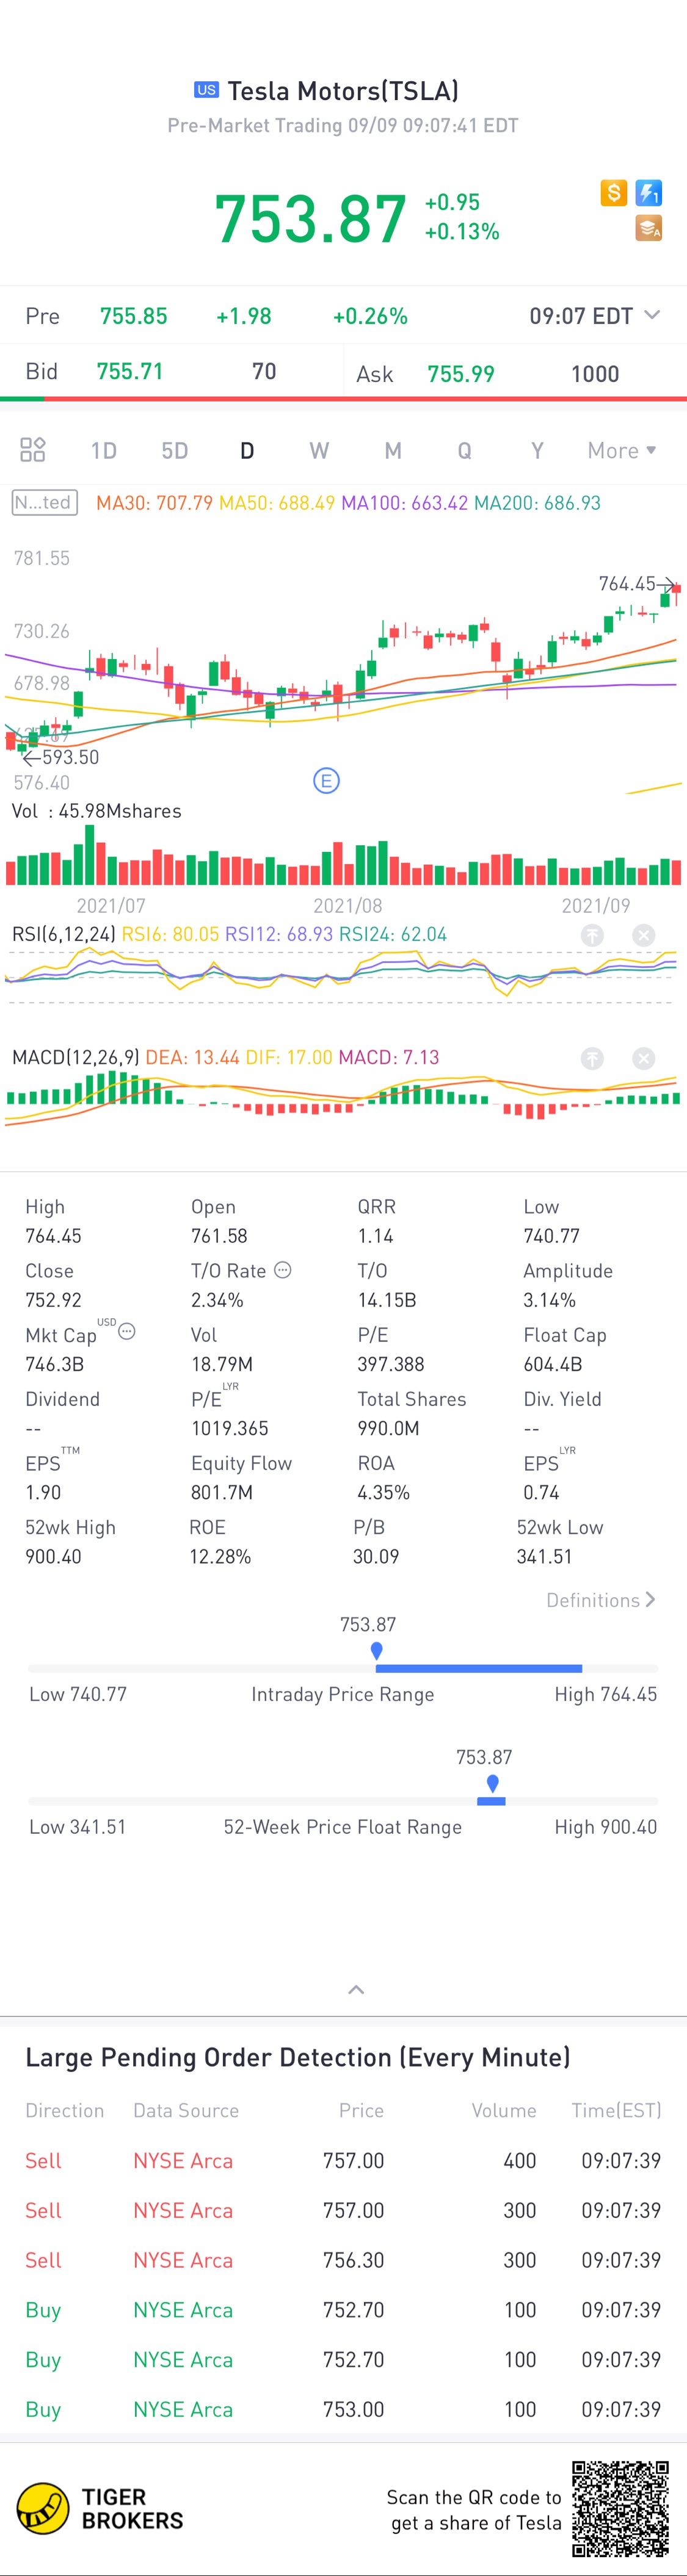Tap the blue lightning bolt icon
Screen dimensions: 687x2576
649,193
